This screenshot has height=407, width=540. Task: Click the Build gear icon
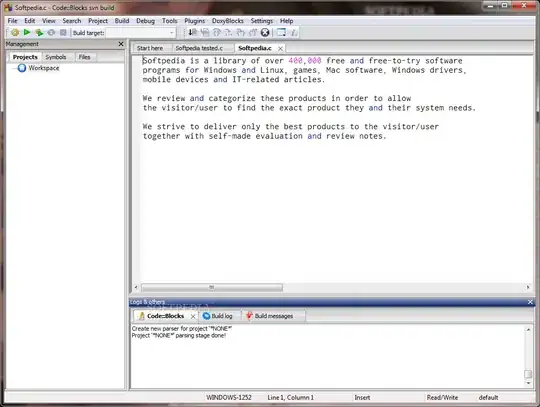pos(15,33)
